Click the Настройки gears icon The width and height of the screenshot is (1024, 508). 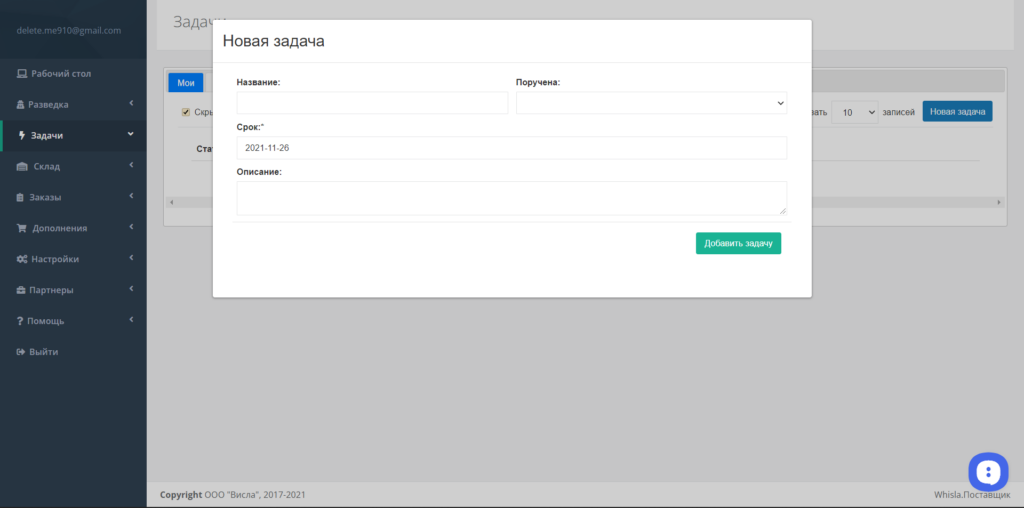22,259
